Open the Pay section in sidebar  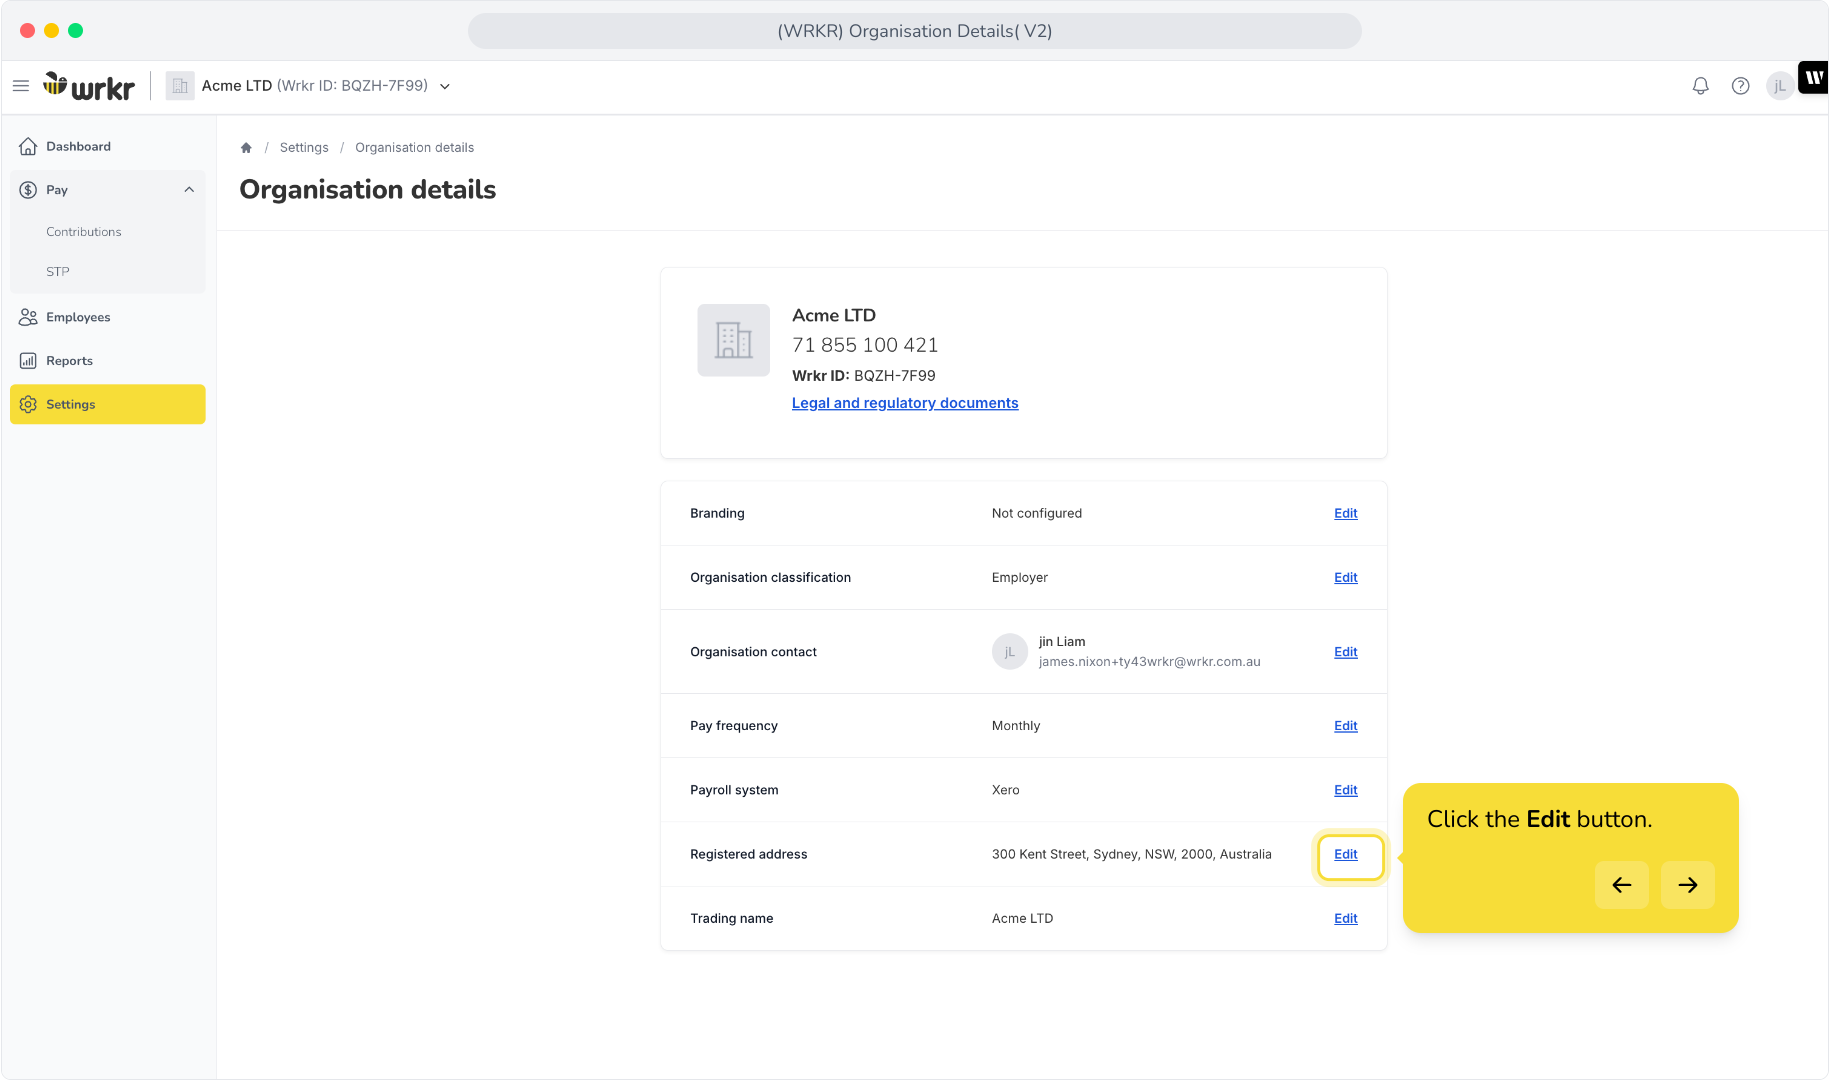(x=108, y=190)
